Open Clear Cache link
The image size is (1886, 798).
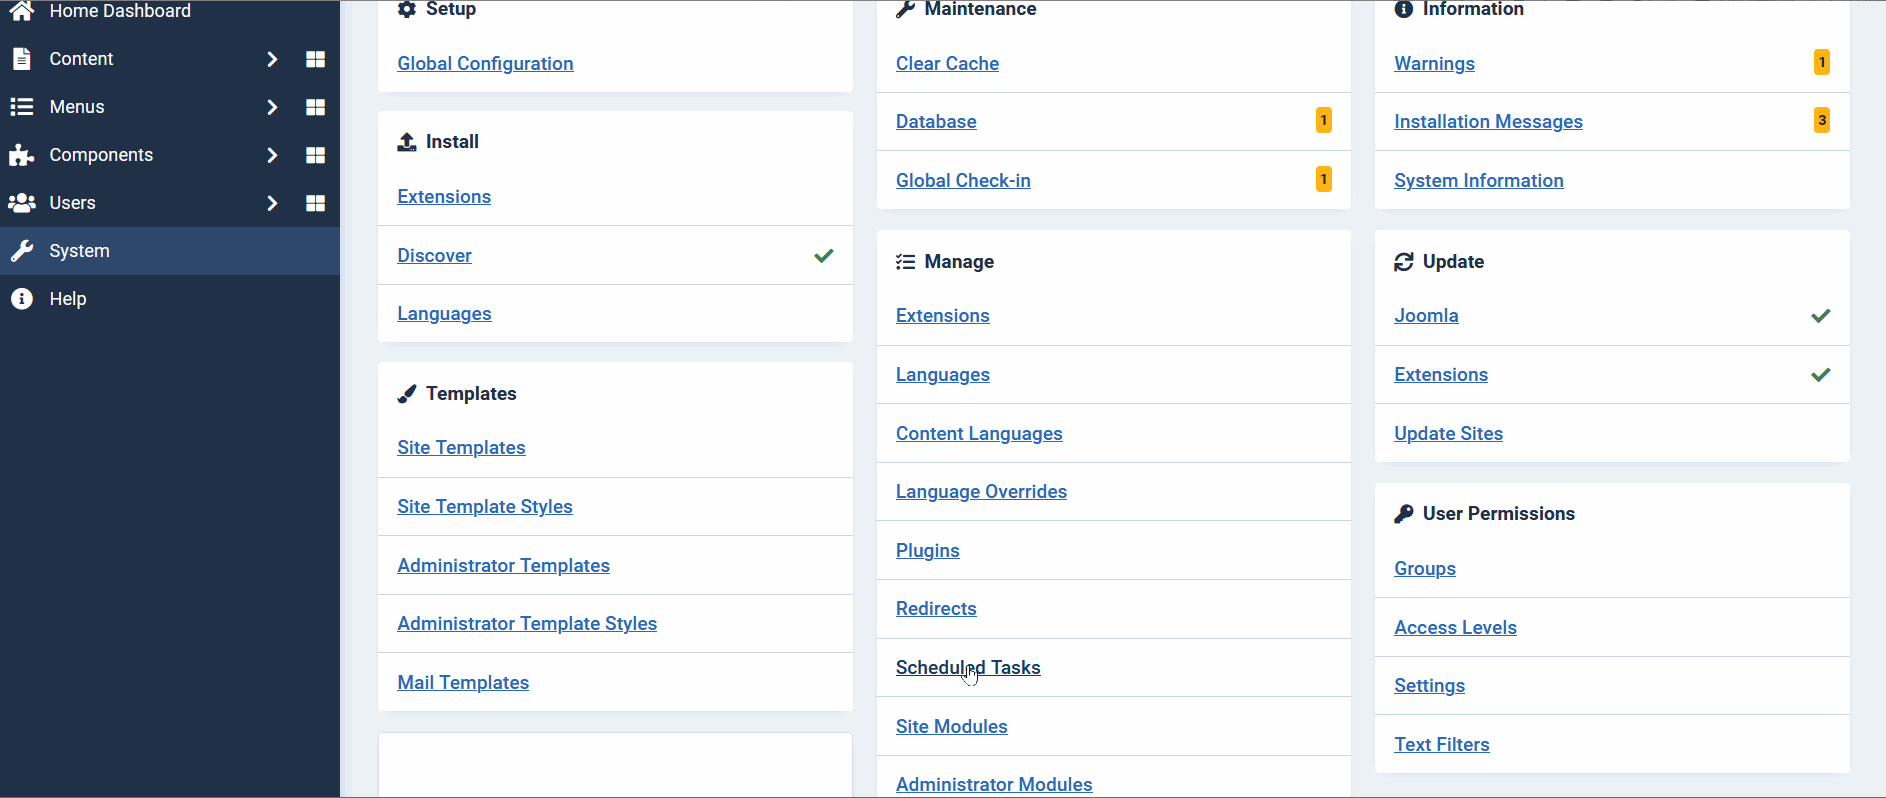point(947,64)
